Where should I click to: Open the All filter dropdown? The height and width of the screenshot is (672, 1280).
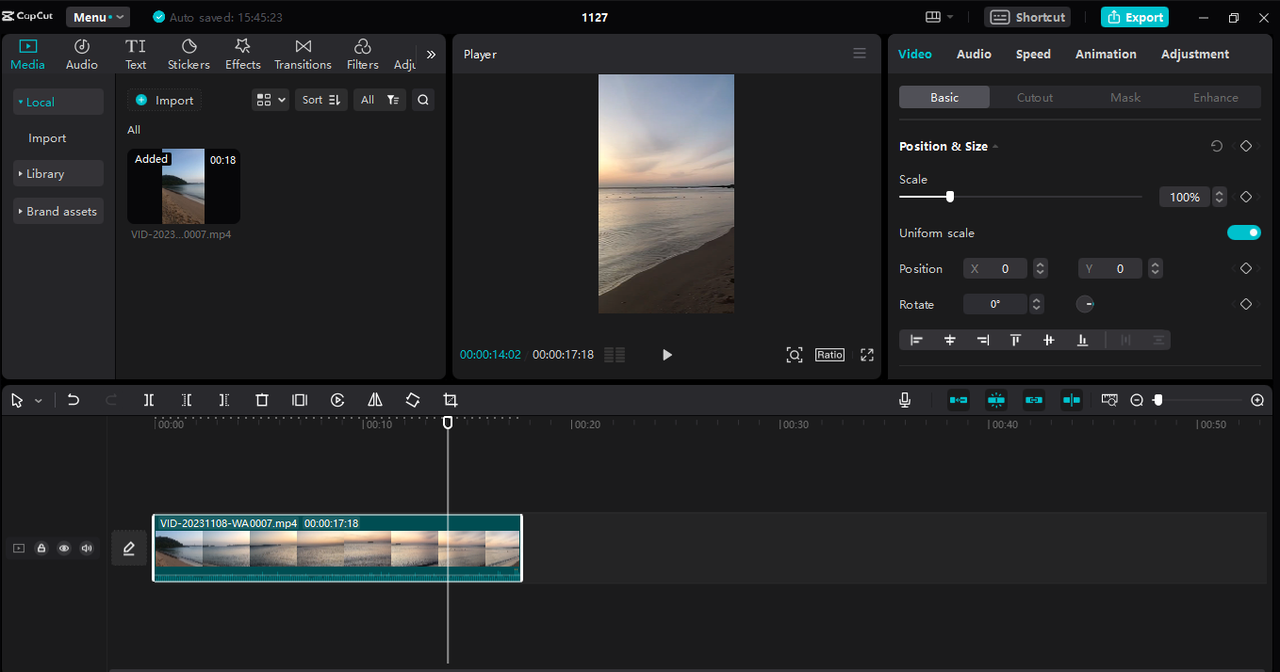pos(380,100)
